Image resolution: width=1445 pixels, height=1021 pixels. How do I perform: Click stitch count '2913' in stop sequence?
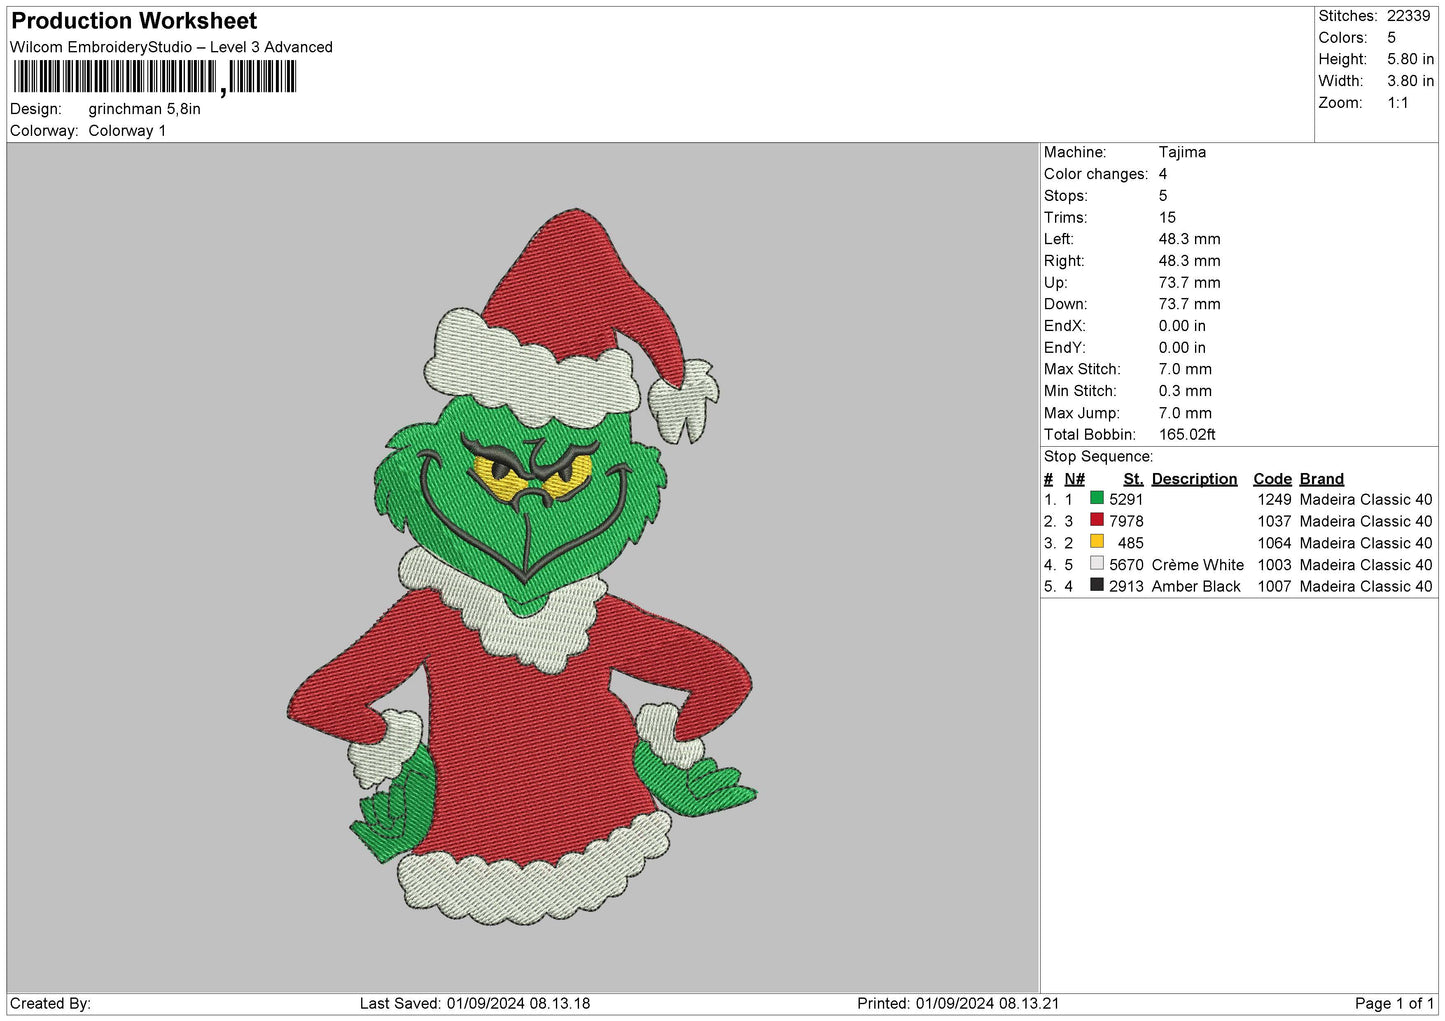tap(1126, 586)
